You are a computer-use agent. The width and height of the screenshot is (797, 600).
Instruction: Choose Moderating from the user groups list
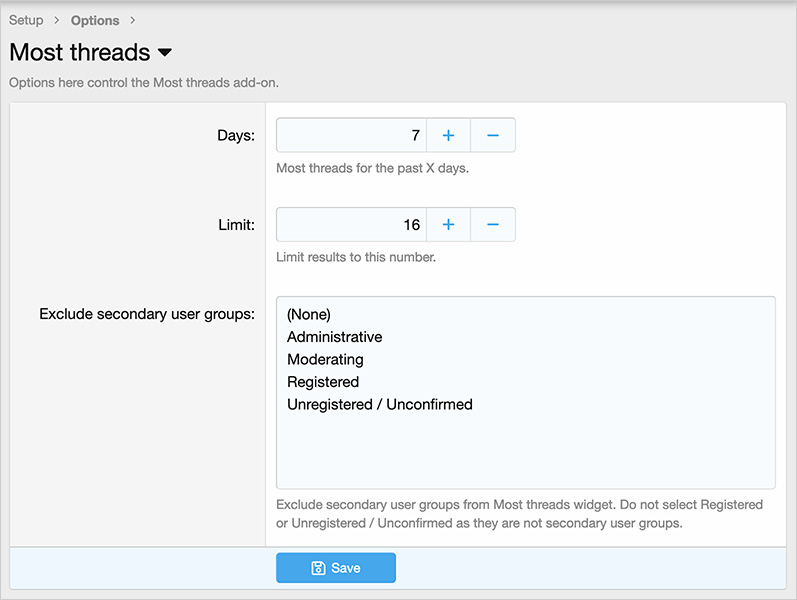pos(325,359)
